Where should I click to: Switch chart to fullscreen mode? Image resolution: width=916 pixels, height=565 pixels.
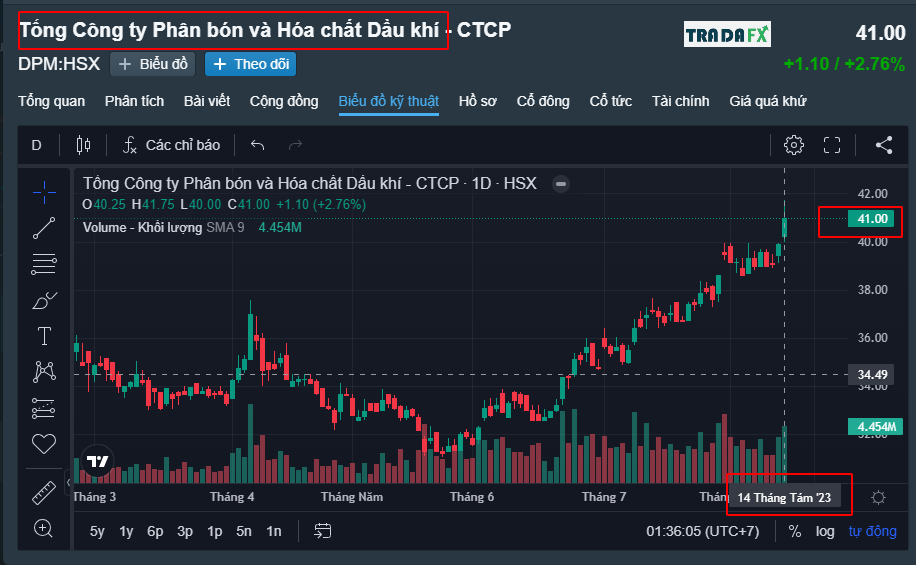pos(832,145)
